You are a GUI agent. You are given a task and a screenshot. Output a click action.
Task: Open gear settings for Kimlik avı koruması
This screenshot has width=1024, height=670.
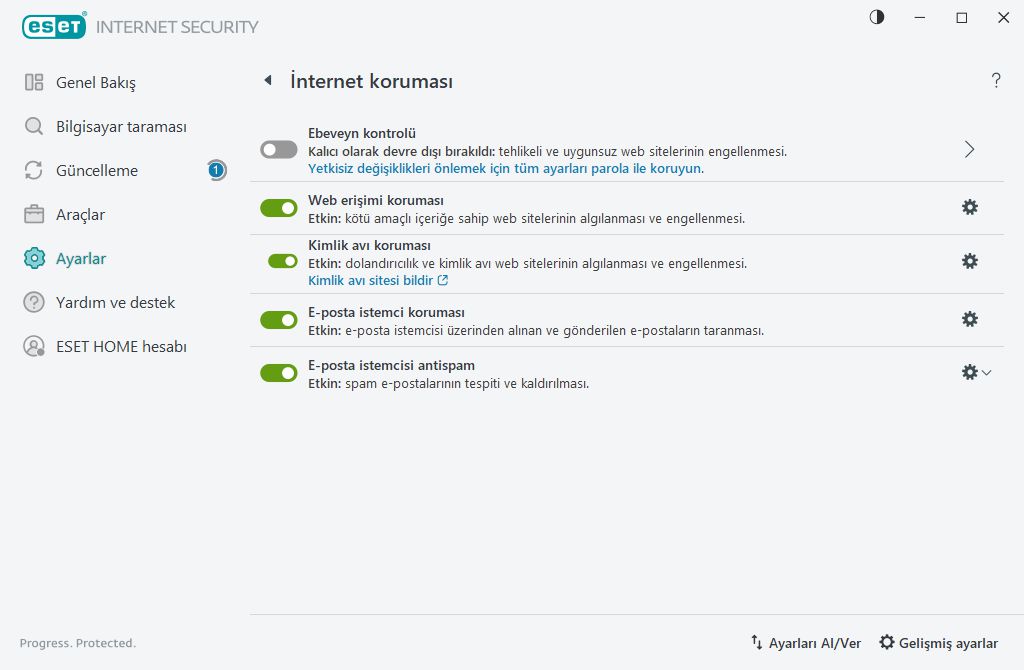969,261
